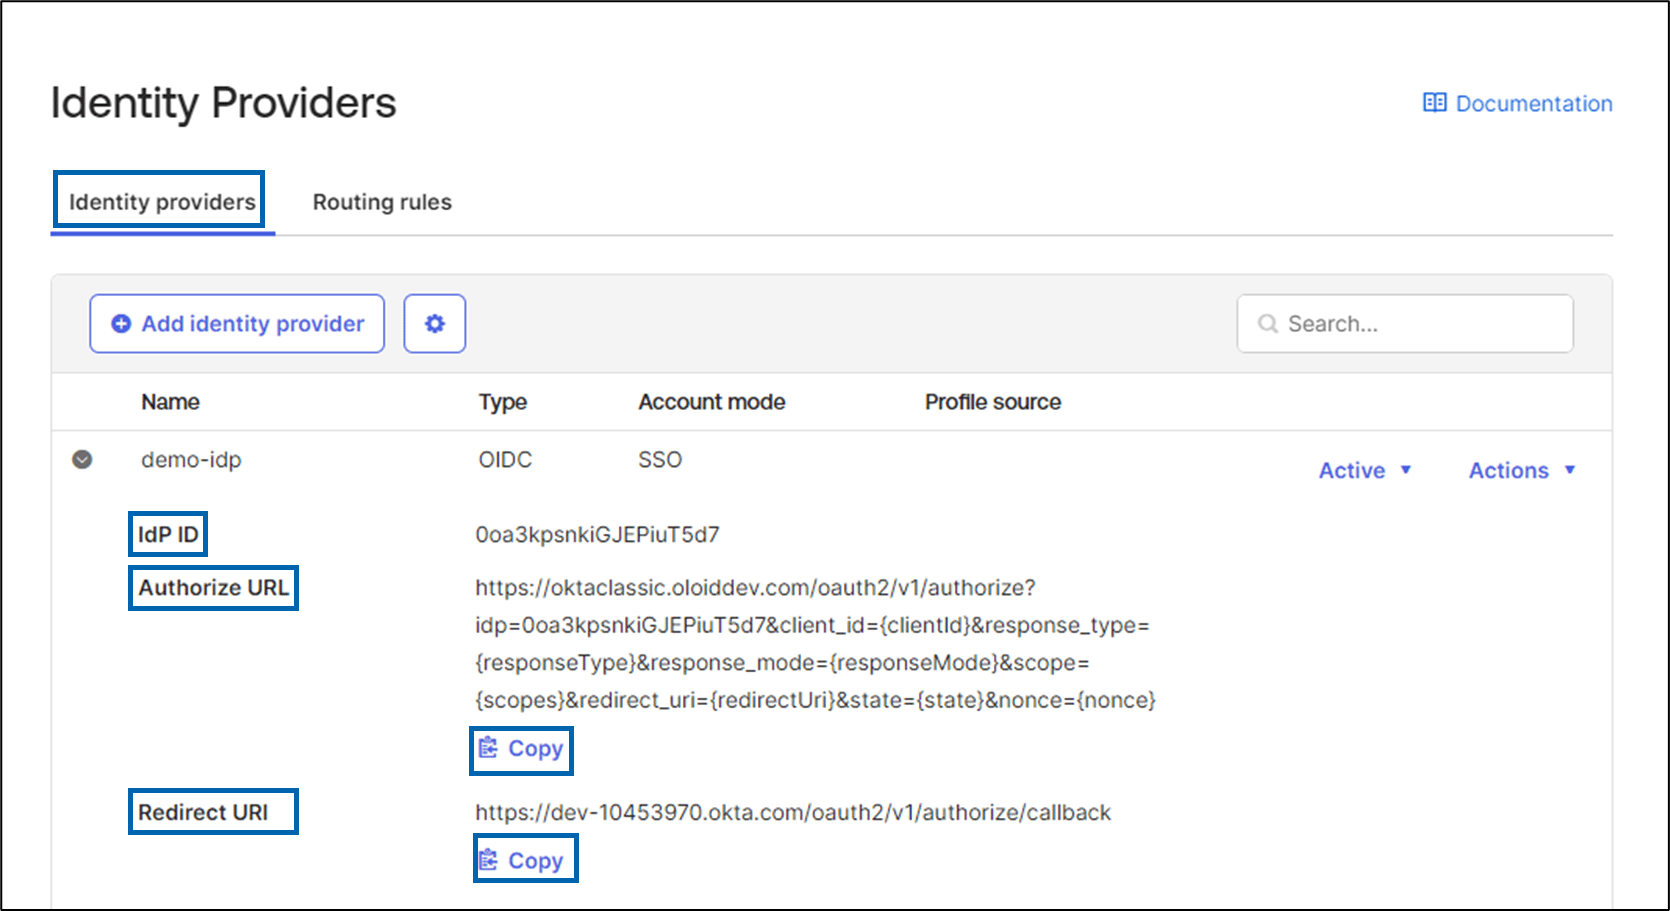
Task: Open the Active status dropdown
Action: [x=1365, y=470]
